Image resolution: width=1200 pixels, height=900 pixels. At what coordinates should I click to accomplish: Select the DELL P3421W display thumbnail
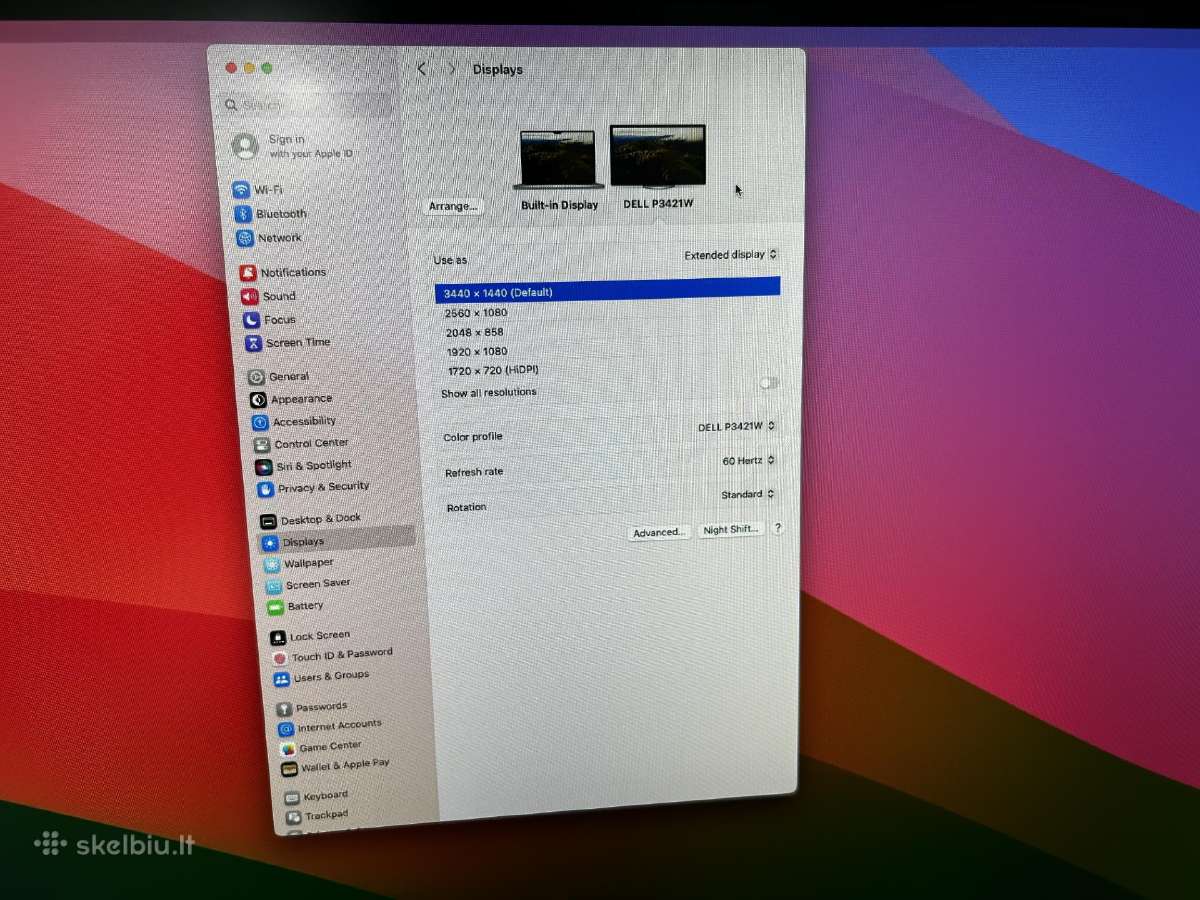[x=657, y=156]
